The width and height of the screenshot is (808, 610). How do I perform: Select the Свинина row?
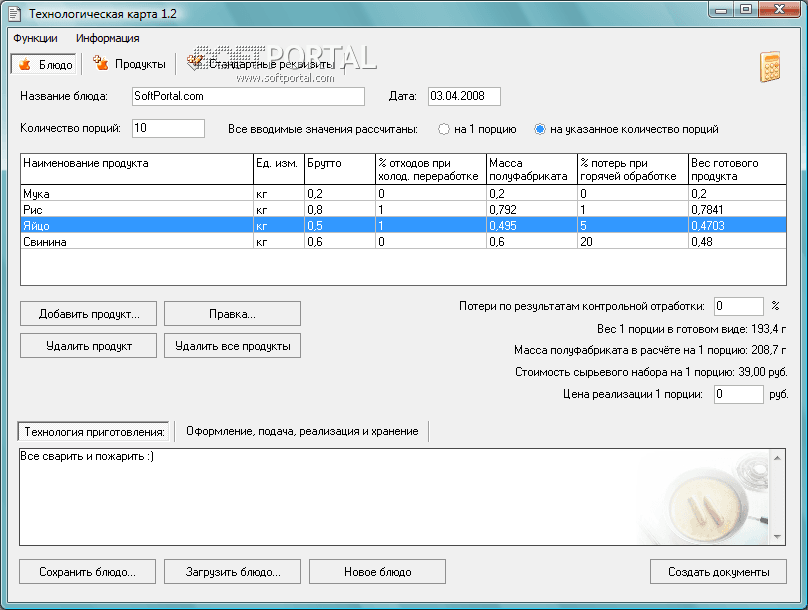click(x=403, y=242)
